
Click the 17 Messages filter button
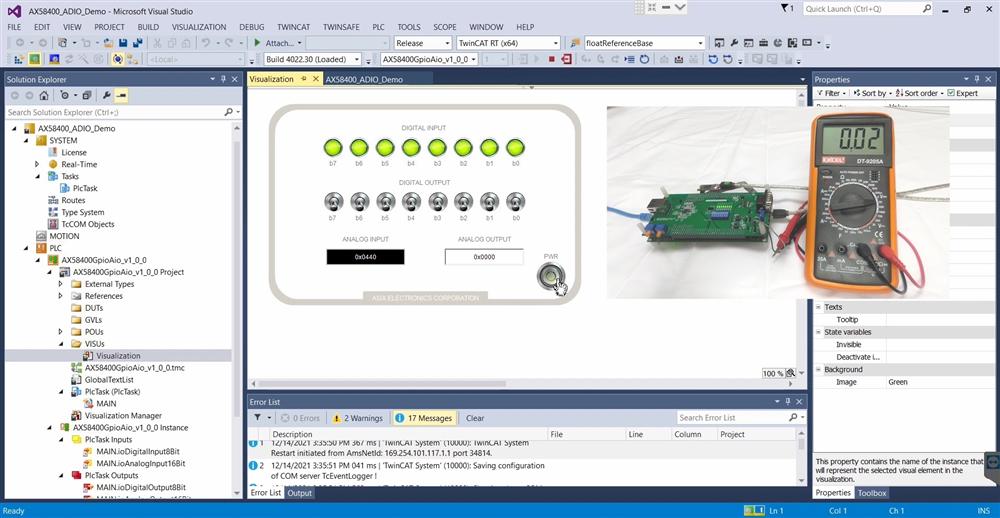(x=424, y=418)
